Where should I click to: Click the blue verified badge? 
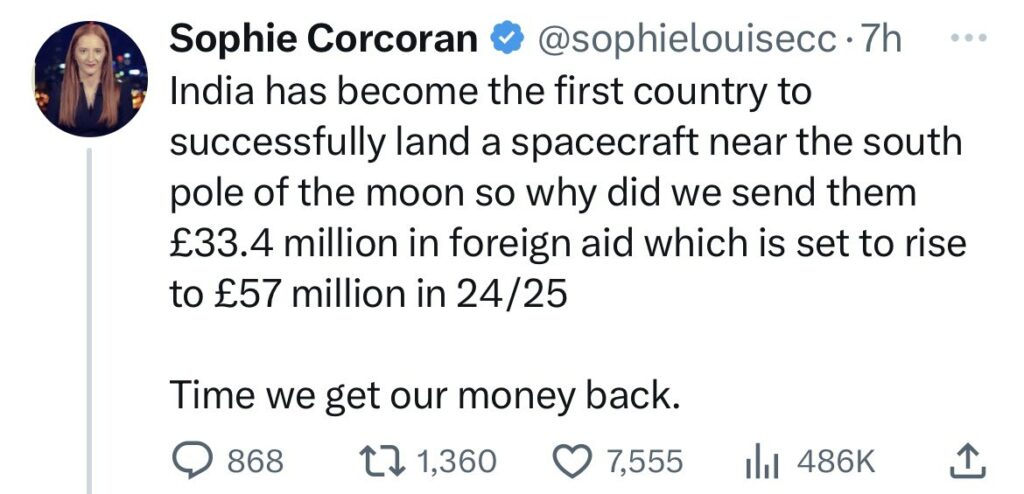[507, 39]
